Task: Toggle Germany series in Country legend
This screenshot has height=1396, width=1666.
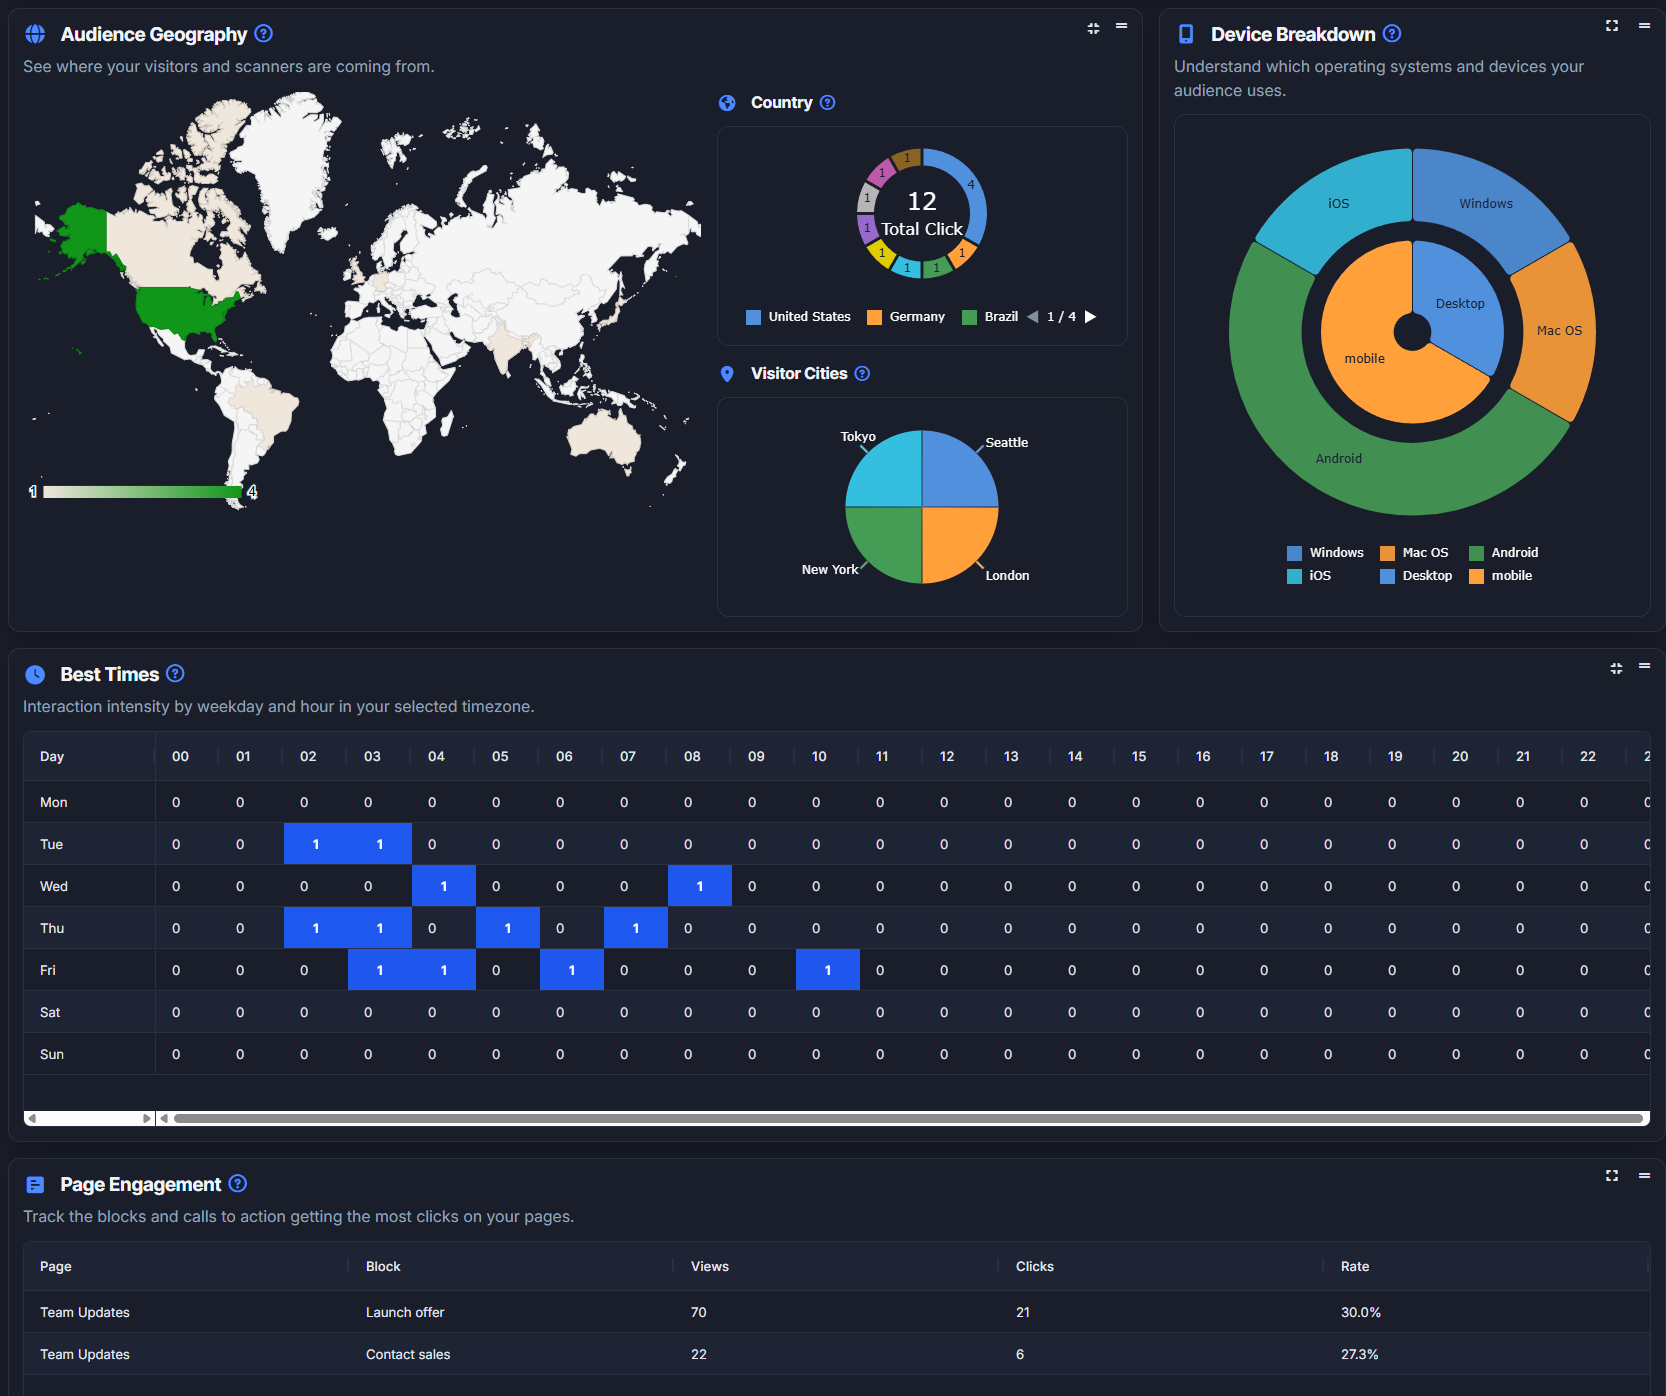Action: 906,317
